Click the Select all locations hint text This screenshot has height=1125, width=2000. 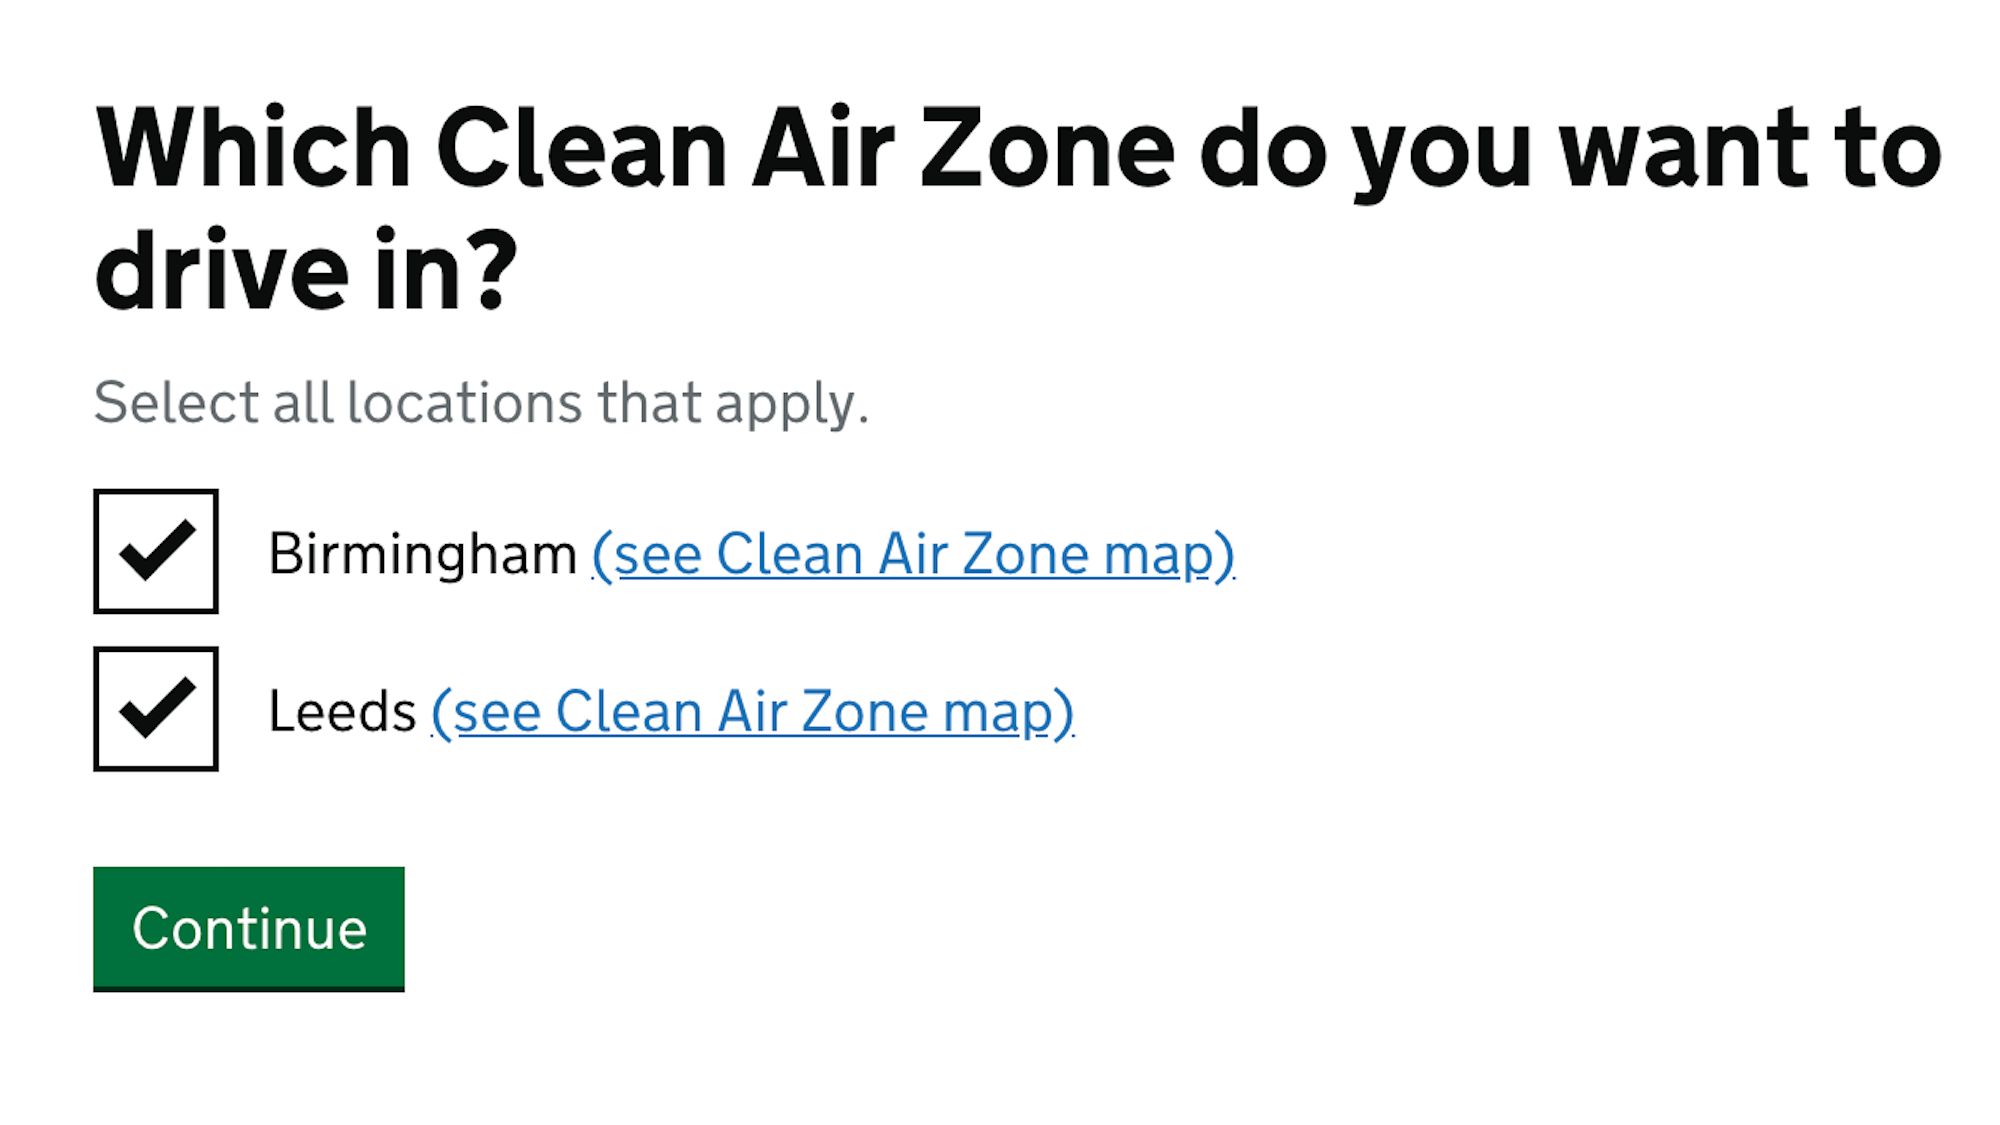pyautogui.click(x=480, y=402)
